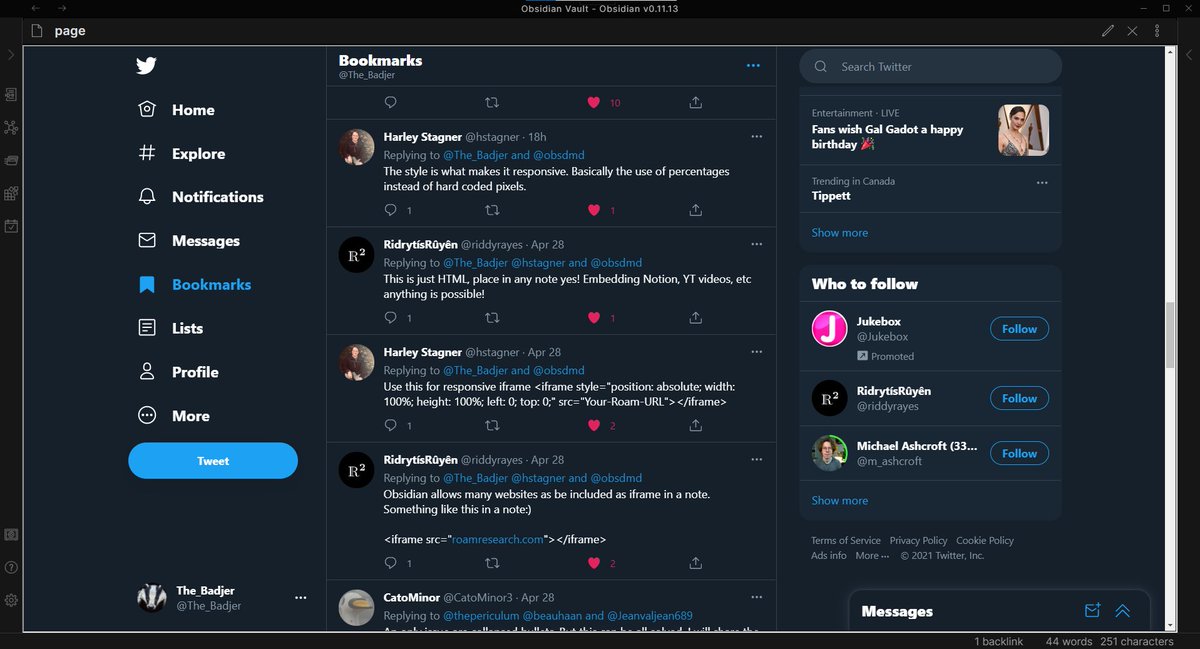Share the 'responsive iframe' tweet
1200x649 pixels.
point(695,426)
